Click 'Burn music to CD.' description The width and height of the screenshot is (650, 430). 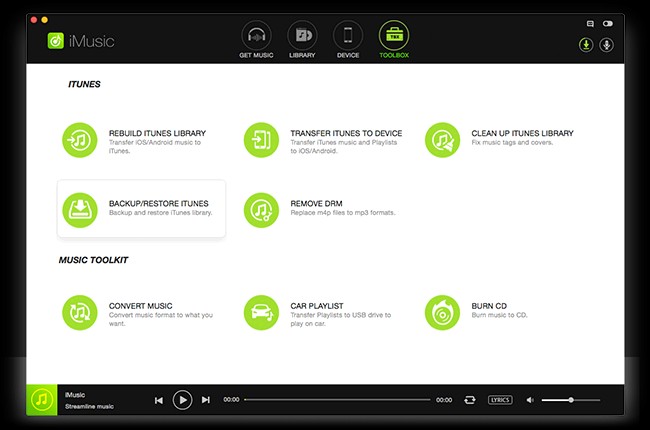(500, 315)
